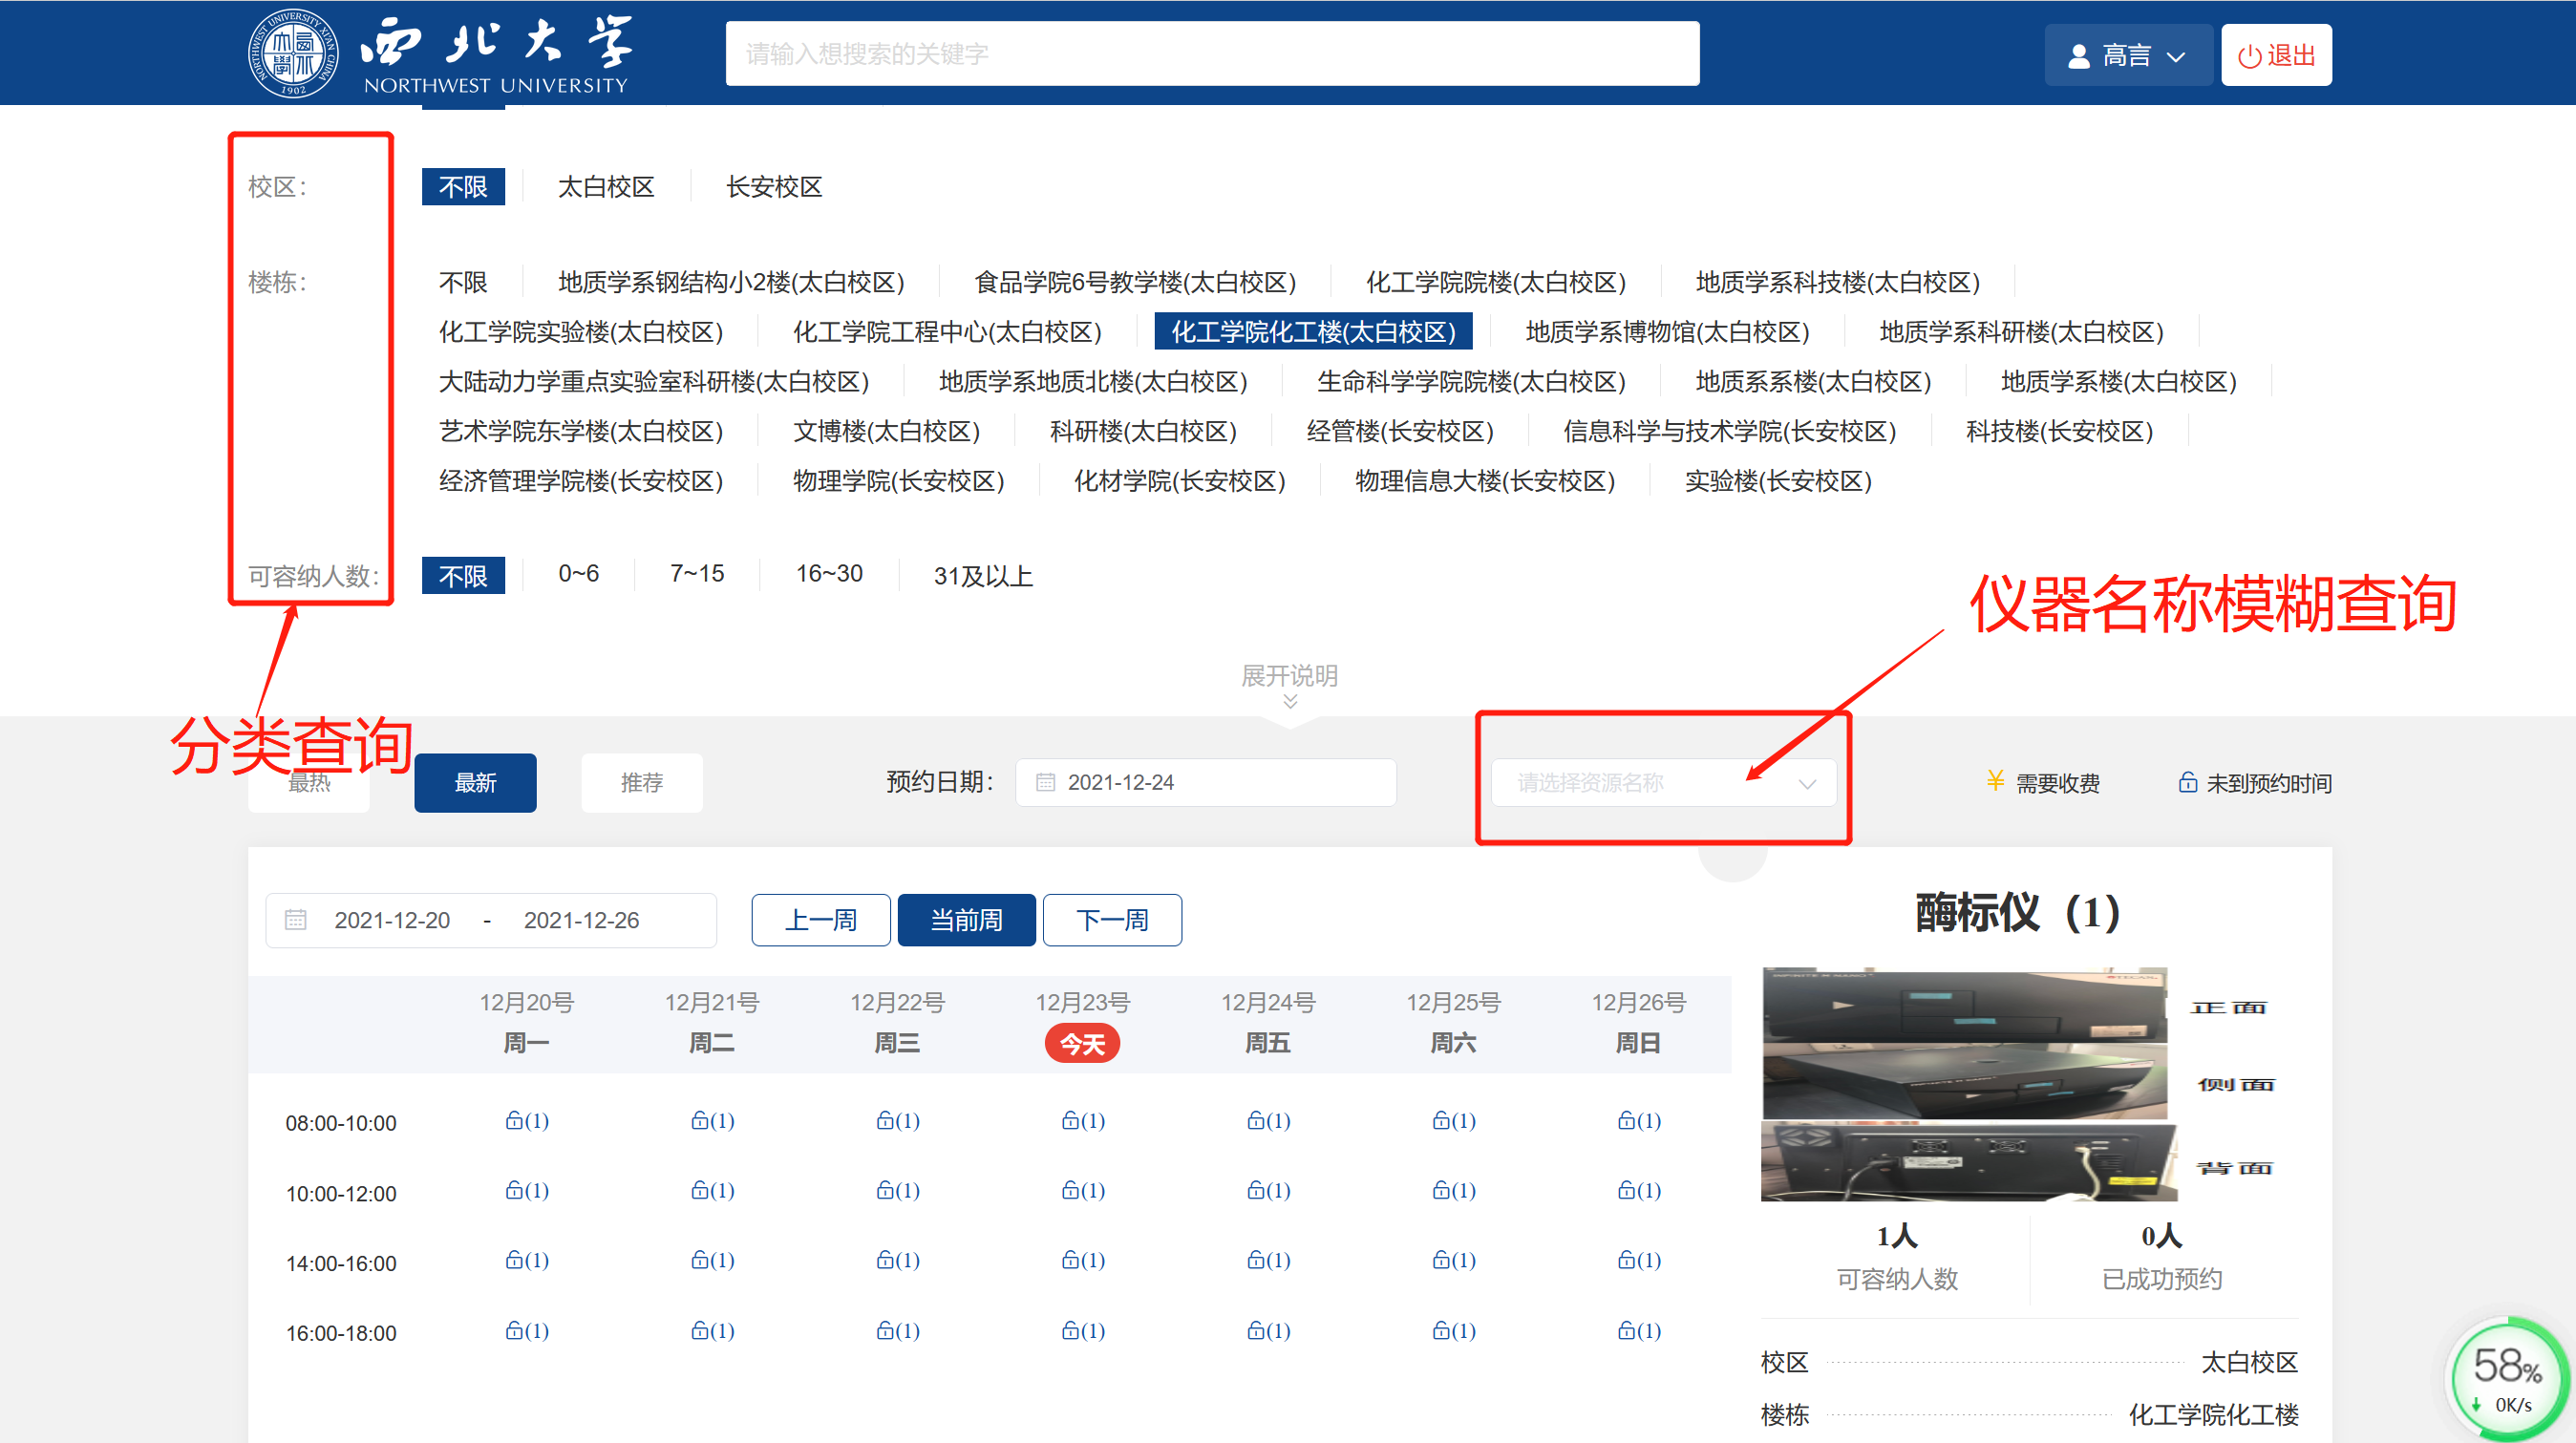This screenshot has width=2576, height=1443.
Task: Open the 高言 user account dropdown
Action: click(2127, 55)
